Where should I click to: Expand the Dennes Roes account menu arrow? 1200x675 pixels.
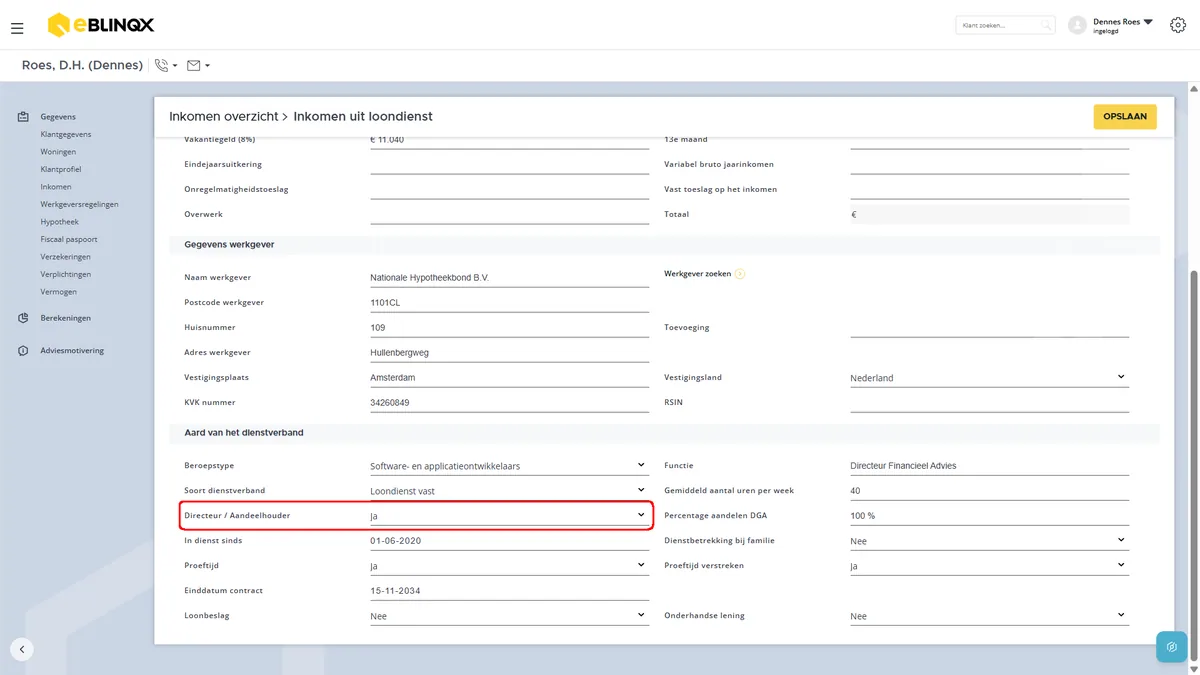pyautogui.click(x=1148, y=21)
